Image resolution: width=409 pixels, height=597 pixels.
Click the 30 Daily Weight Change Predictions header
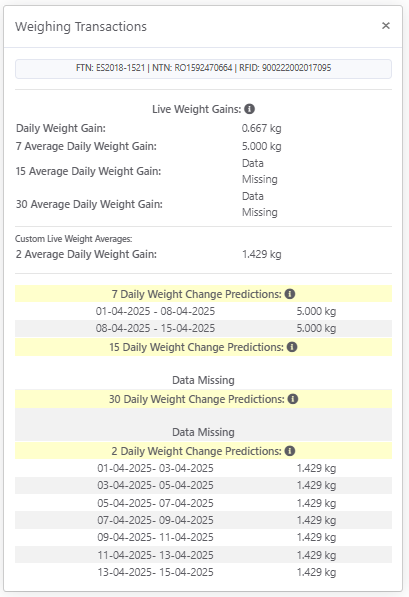pos(203,399)
